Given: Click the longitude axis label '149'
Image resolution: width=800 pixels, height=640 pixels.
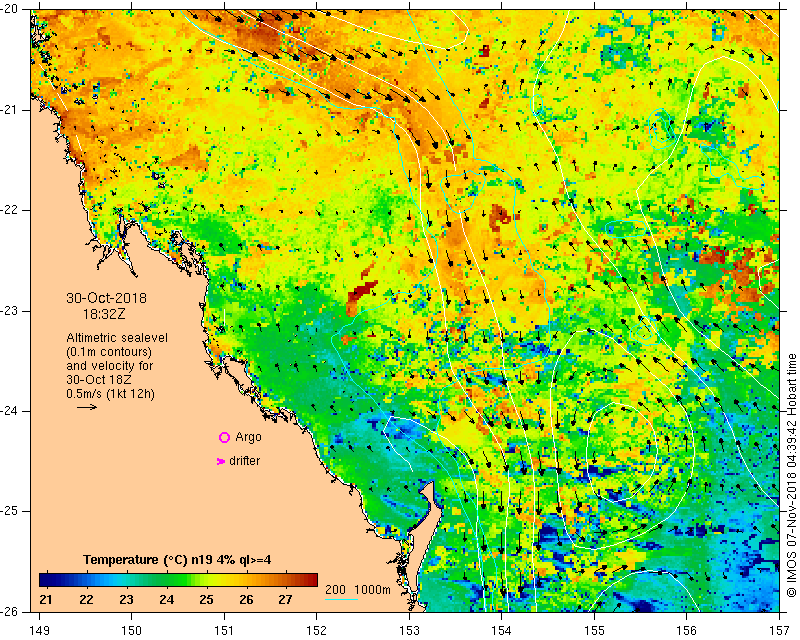Looking at the screenshot, I should (x=39, y=630).
